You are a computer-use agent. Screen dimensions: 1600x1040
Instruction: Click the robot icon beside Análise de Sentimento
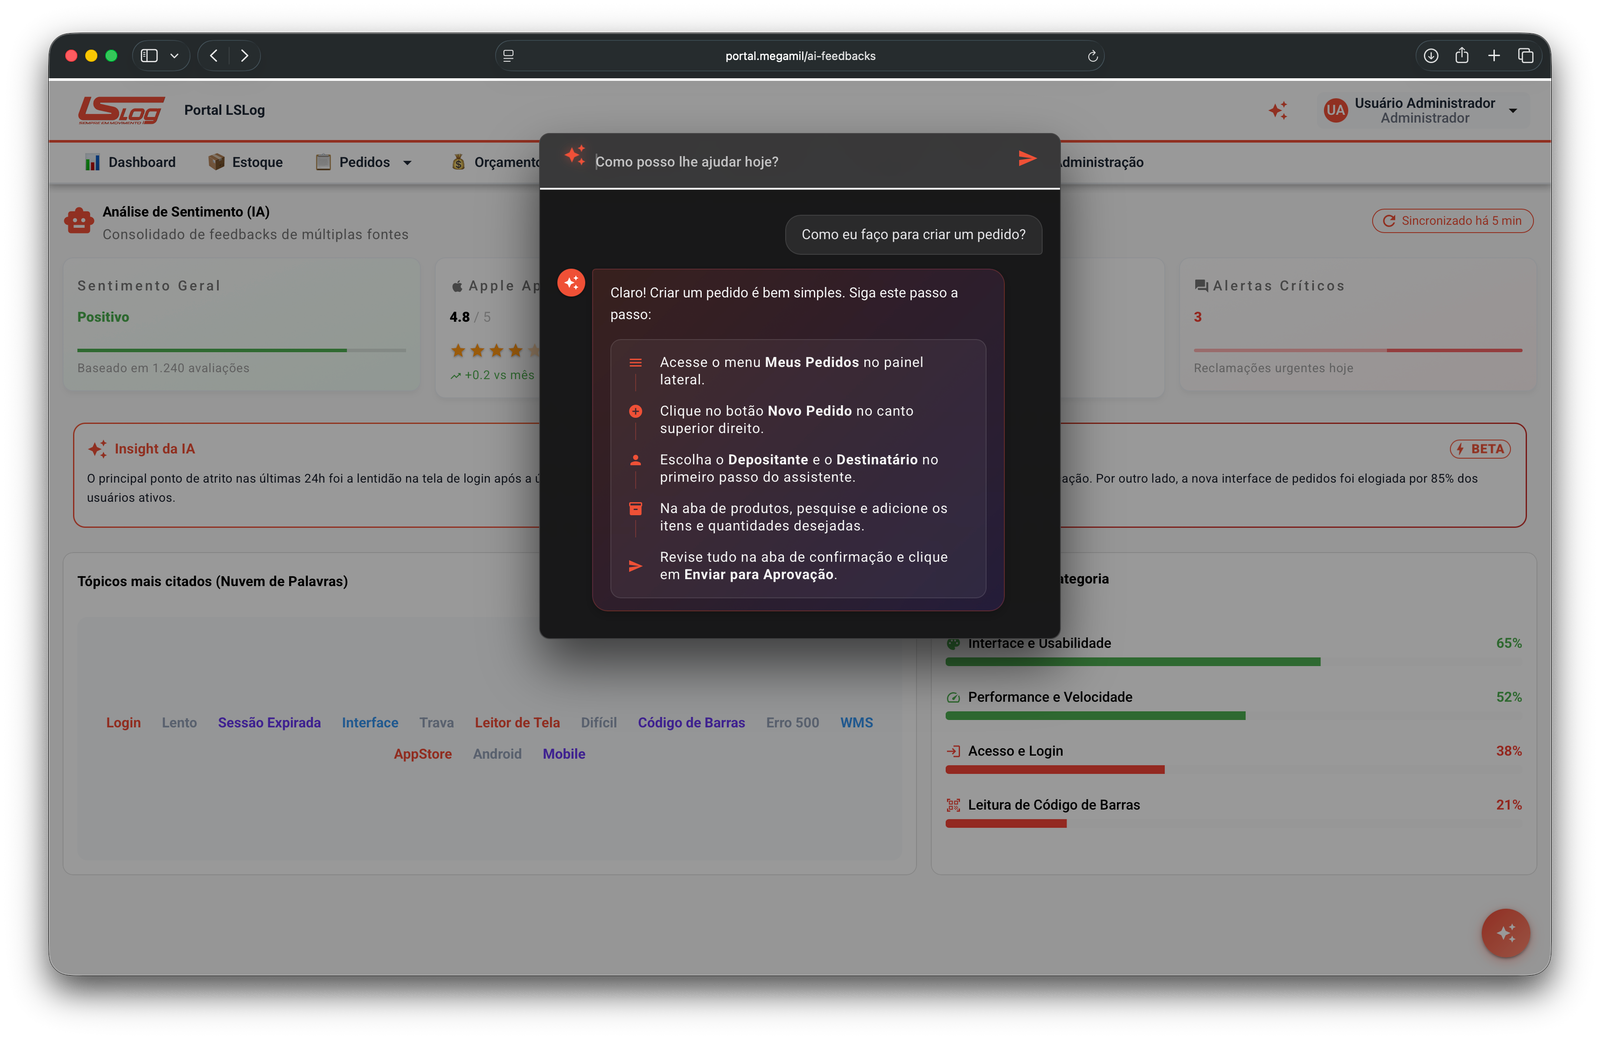[79, 221]
